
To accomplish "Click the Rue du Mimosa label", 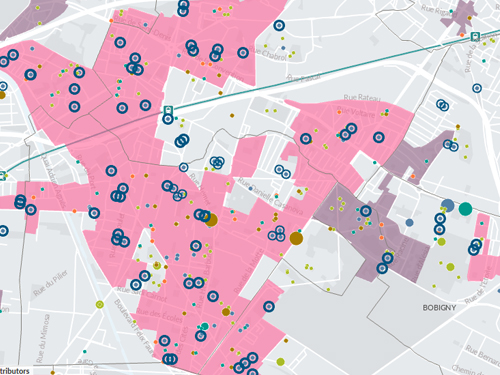I will click(x=43, y=339).
